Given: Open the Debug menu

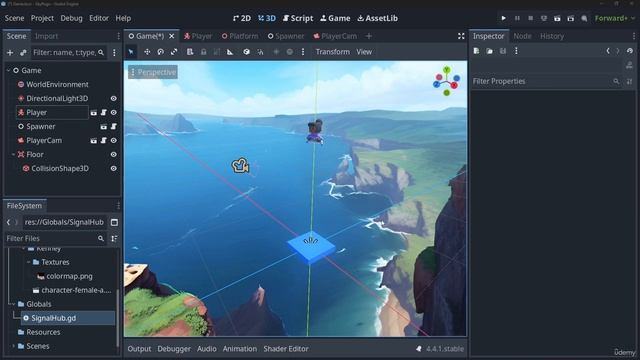Looking at the screenshot, I should click(x=71, y=18).
